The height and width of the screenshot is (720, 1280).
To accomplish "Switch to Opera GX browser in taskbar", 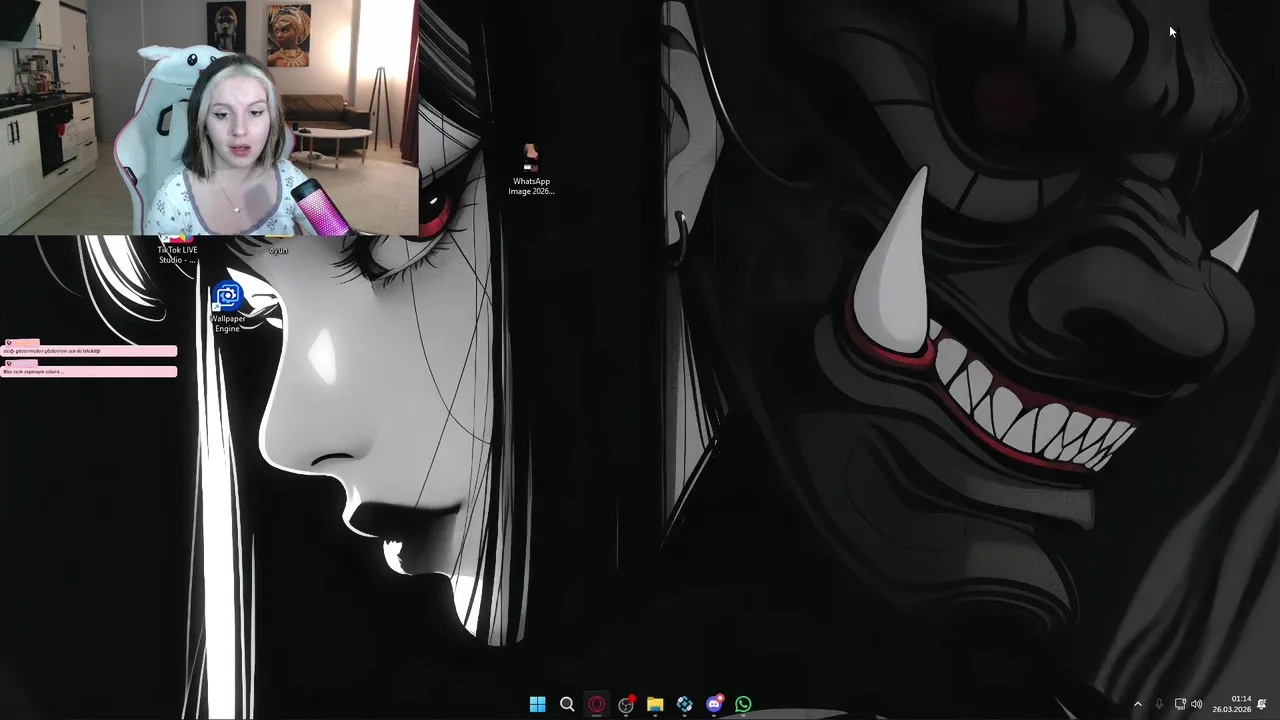I will click(x=596, y=704).
